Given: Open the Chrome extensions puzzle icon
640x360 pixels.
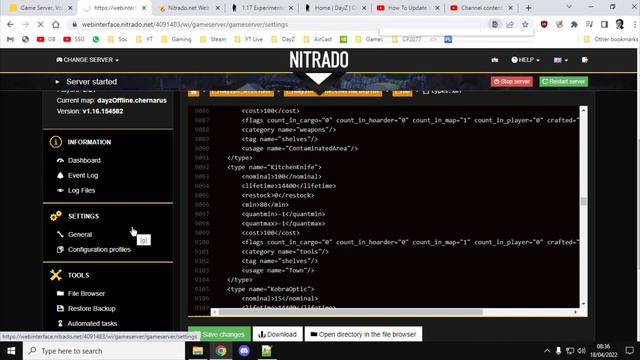Looking at the screenshot, I should click(x=574, y=24).
